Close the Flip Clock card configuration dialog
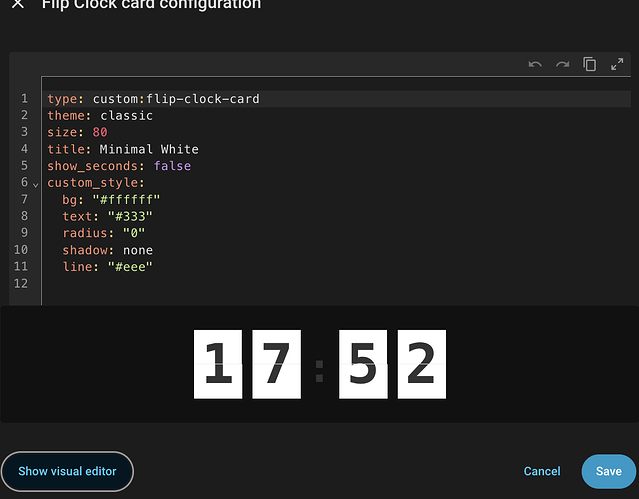This screenshot has width=639, height=499. click(18, 4)
